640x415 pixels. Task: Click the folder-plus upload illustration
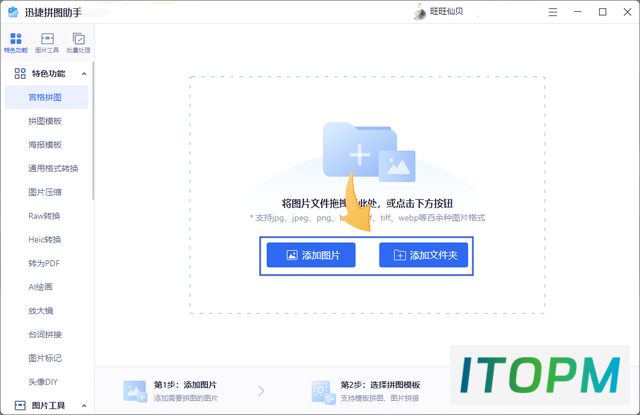(369, 152)
